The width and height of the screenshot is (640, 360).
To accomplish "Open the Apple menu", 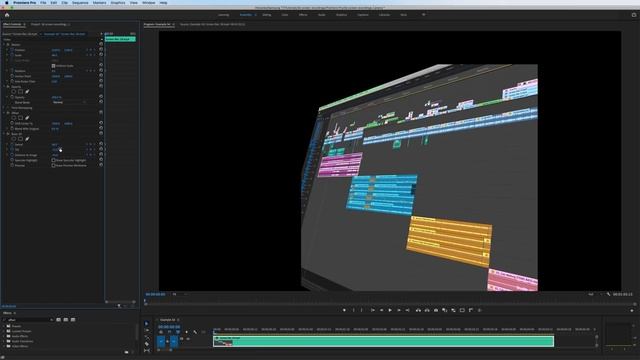I will [7, 3].
